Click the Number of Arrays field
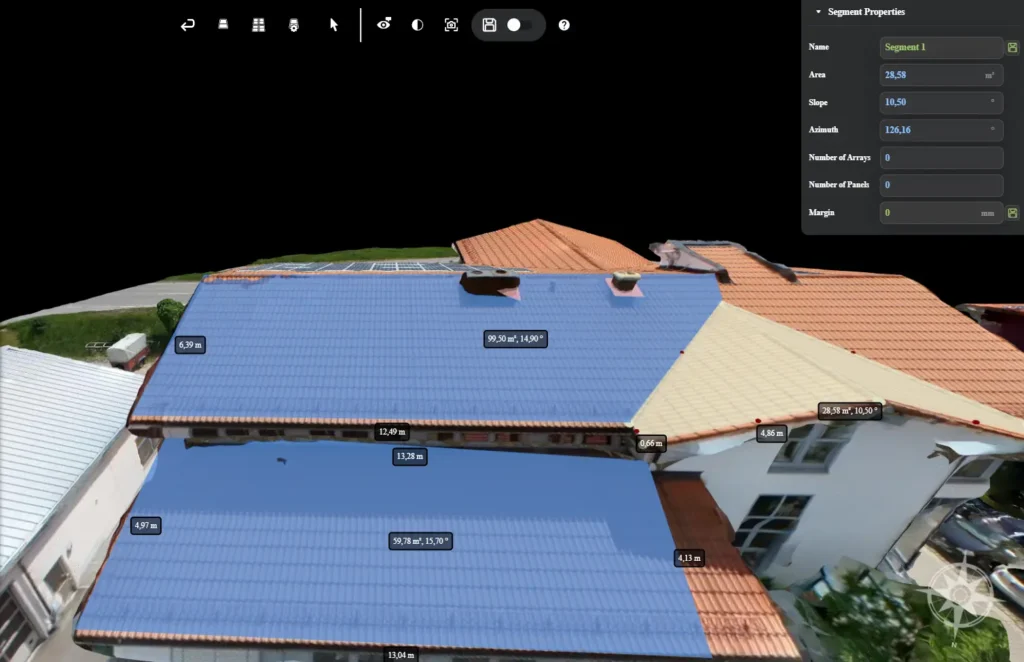Image resolution: width=1024 pixels, height=662 pixels. pyautogui.click(x=941, y=157)
